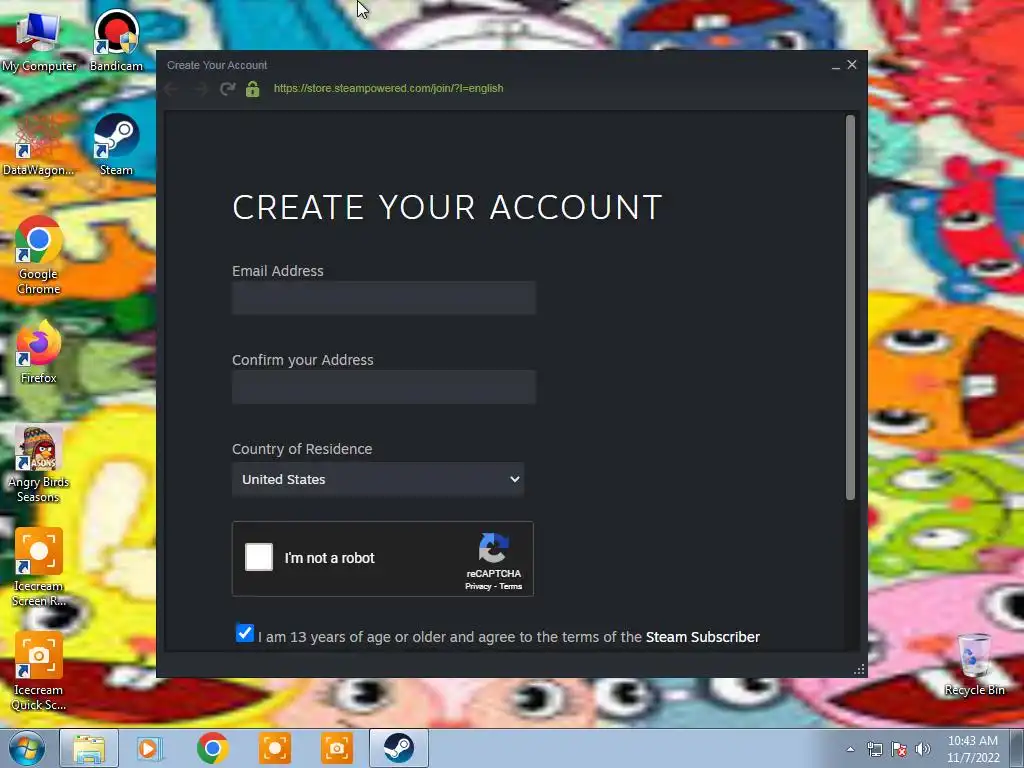
Task: Open the reCAPTCHA Privacy link
Action: [x=478, y=586]
